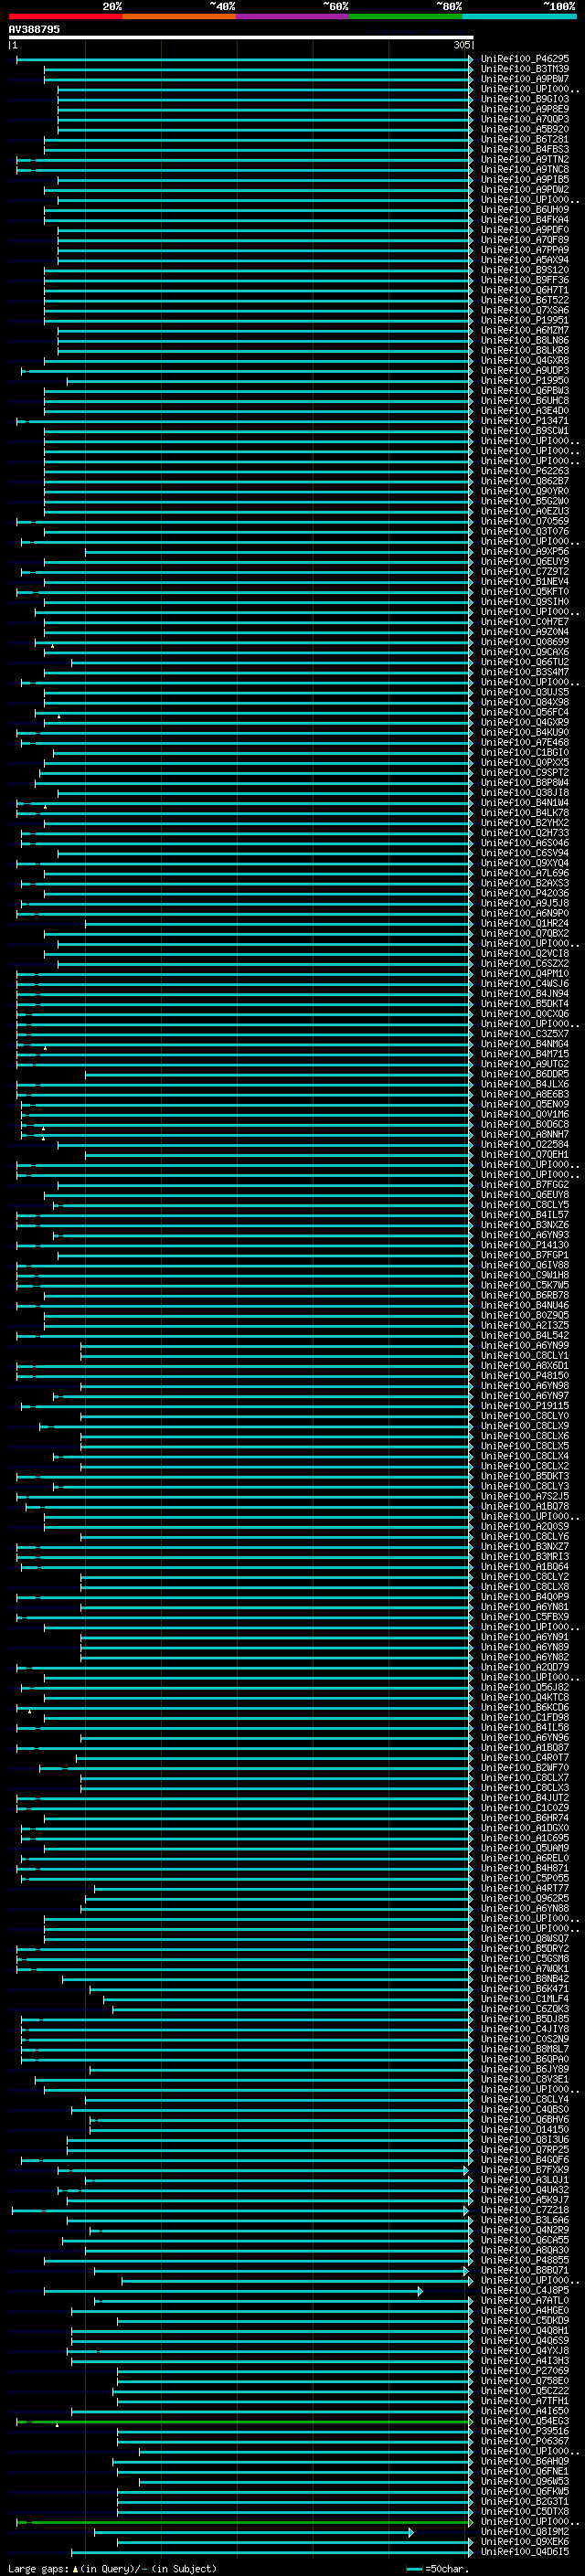The height and width of the screenshot is (2576, 585).
Task: Select UniRef100_A9TNC8 label
Action: 525,170
